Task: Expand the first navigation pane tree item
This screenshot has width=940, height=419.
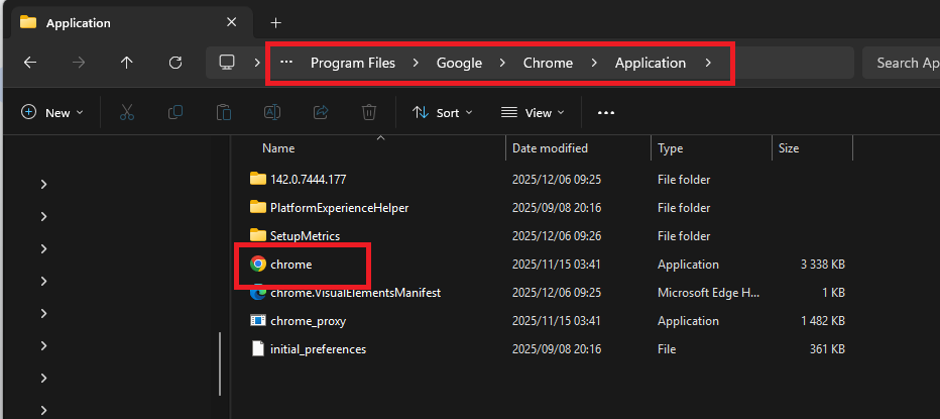Action: coord(43,185)
